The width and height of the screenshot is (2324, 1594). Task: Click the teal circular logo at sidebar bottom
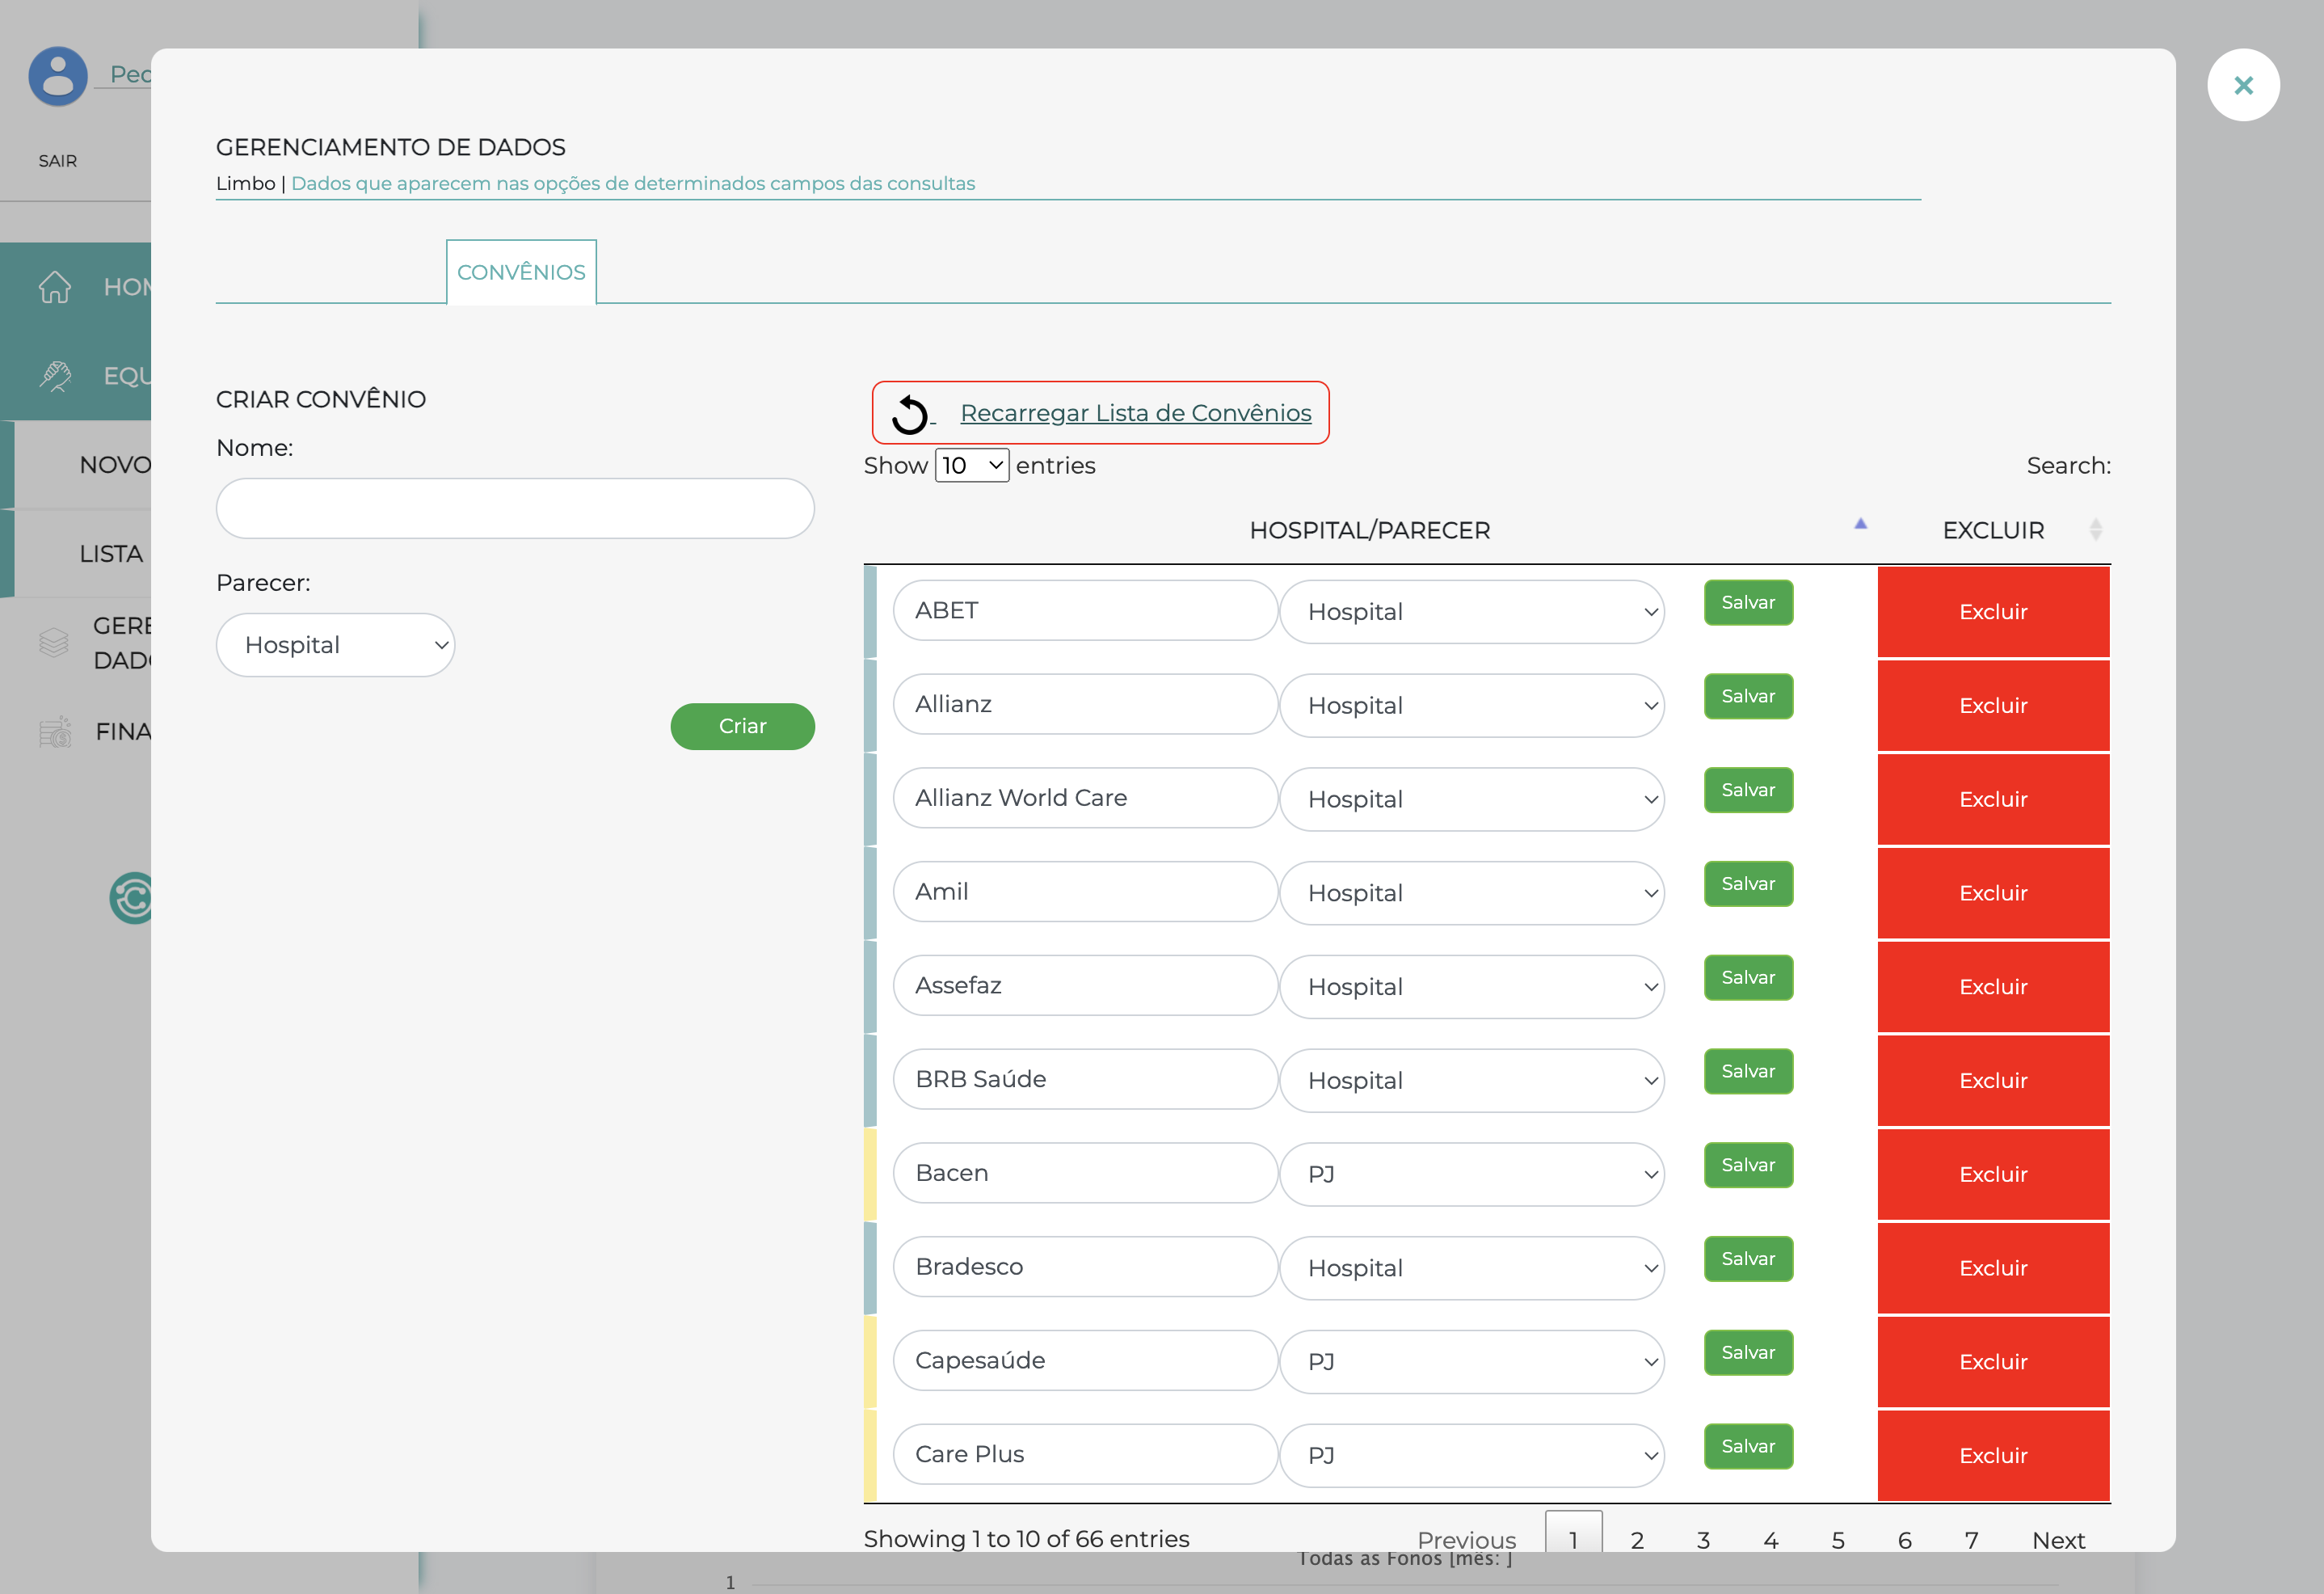tap(133, 898)
